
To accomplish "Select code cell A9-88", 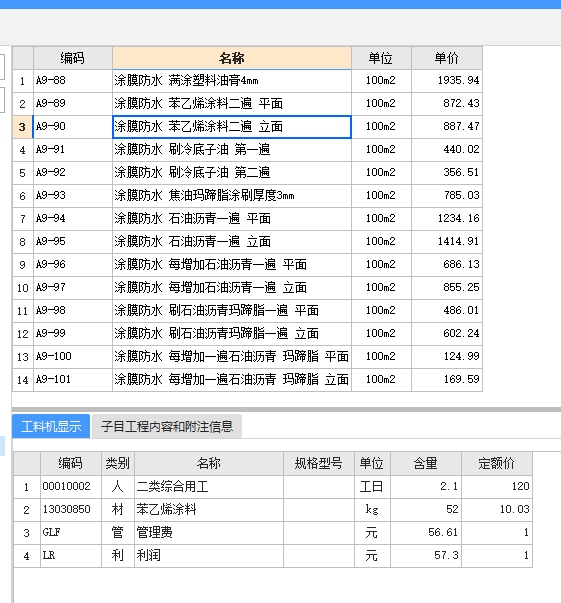I will pos(73,81).
